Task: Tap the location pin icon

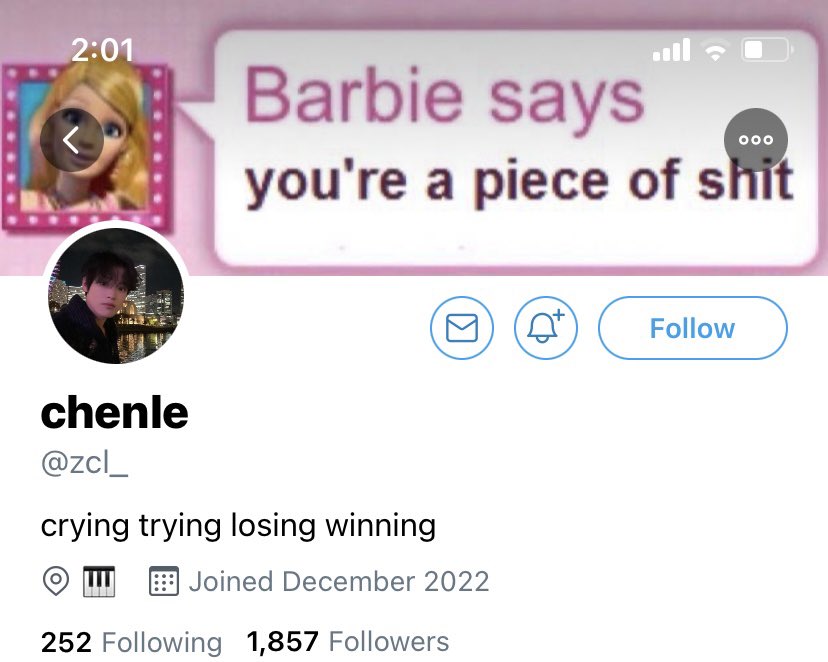Action: 55,581
